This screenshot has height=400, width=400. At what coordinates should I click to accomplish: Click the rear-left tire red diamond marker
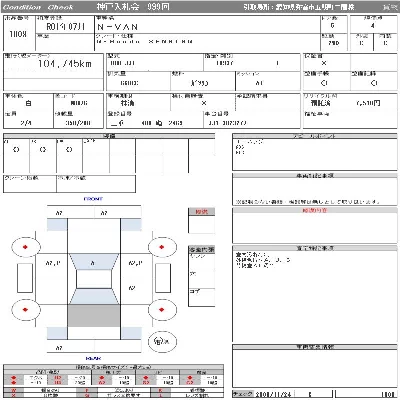[x=25, y=310]
